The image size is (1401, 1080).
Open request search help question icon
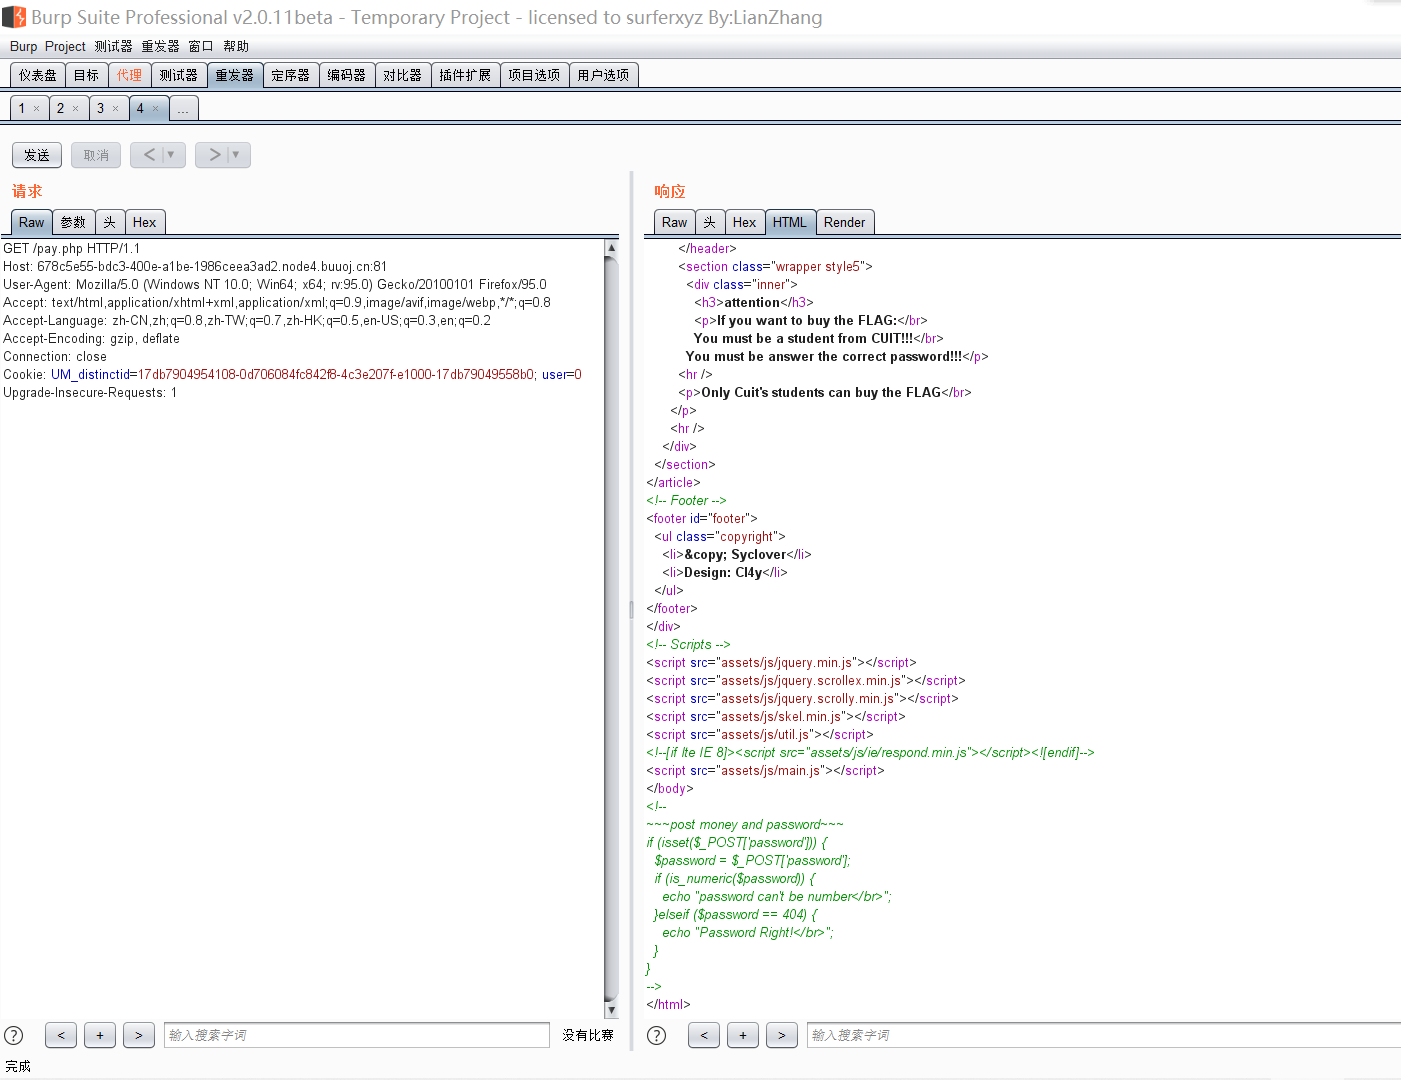pos(14,1035)
